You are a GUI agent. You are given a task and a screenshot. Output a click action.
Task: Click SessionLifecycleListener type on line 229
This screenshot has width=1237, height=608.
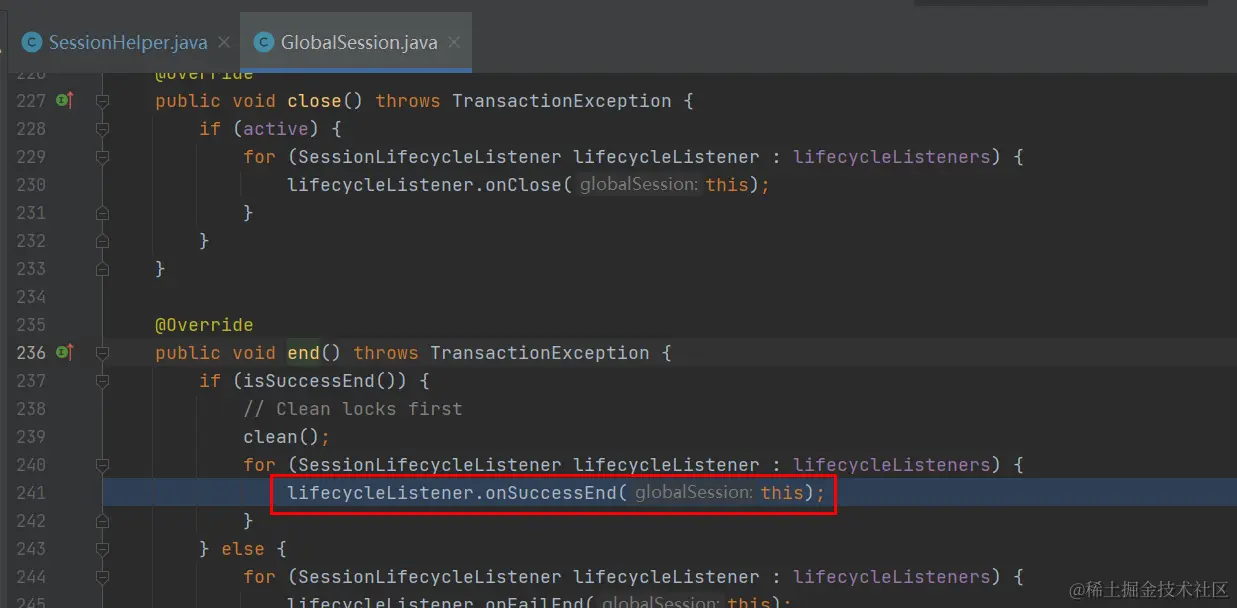430,157
